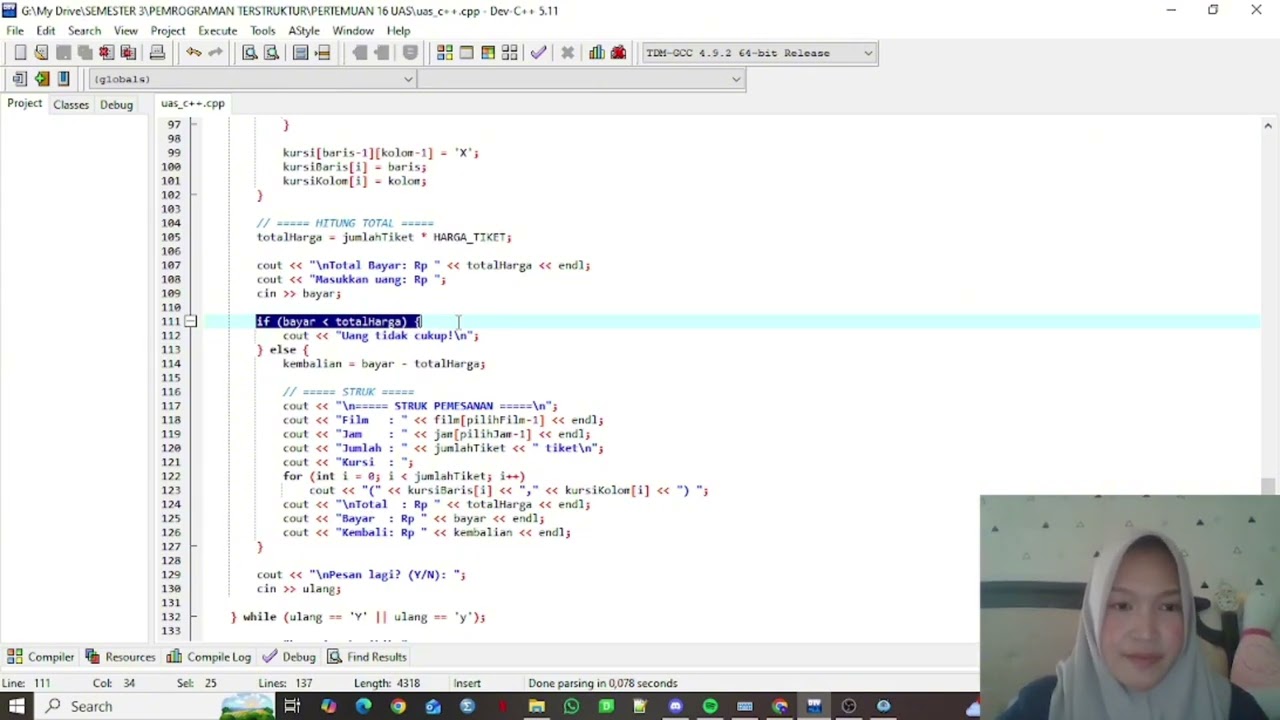Viewport: 1280px width, 720px height.
Task: Click the Run toolbar icon
Action: 466,53
